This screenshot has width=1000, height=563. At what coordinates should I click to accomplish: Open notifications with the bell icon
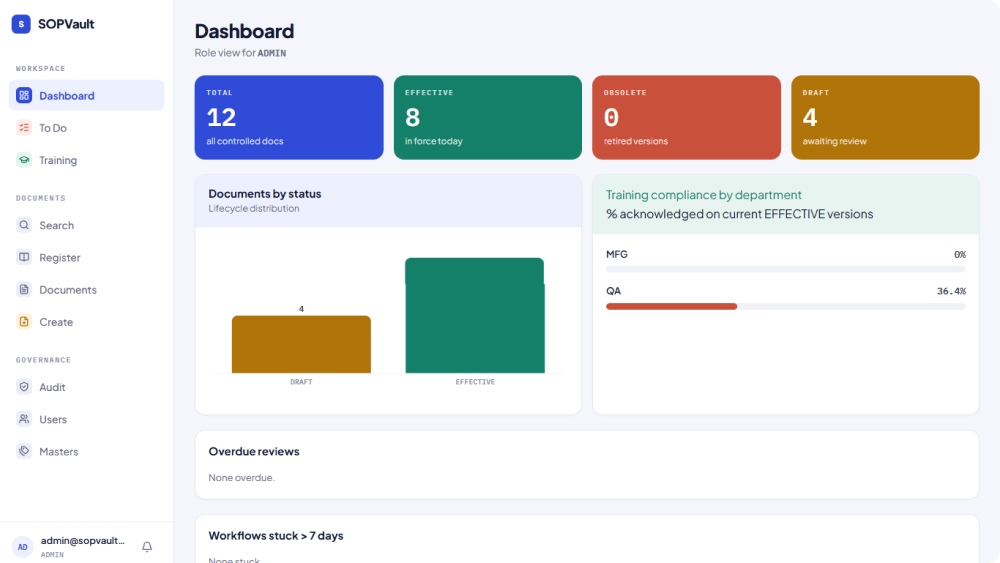(x=147, y=546)
